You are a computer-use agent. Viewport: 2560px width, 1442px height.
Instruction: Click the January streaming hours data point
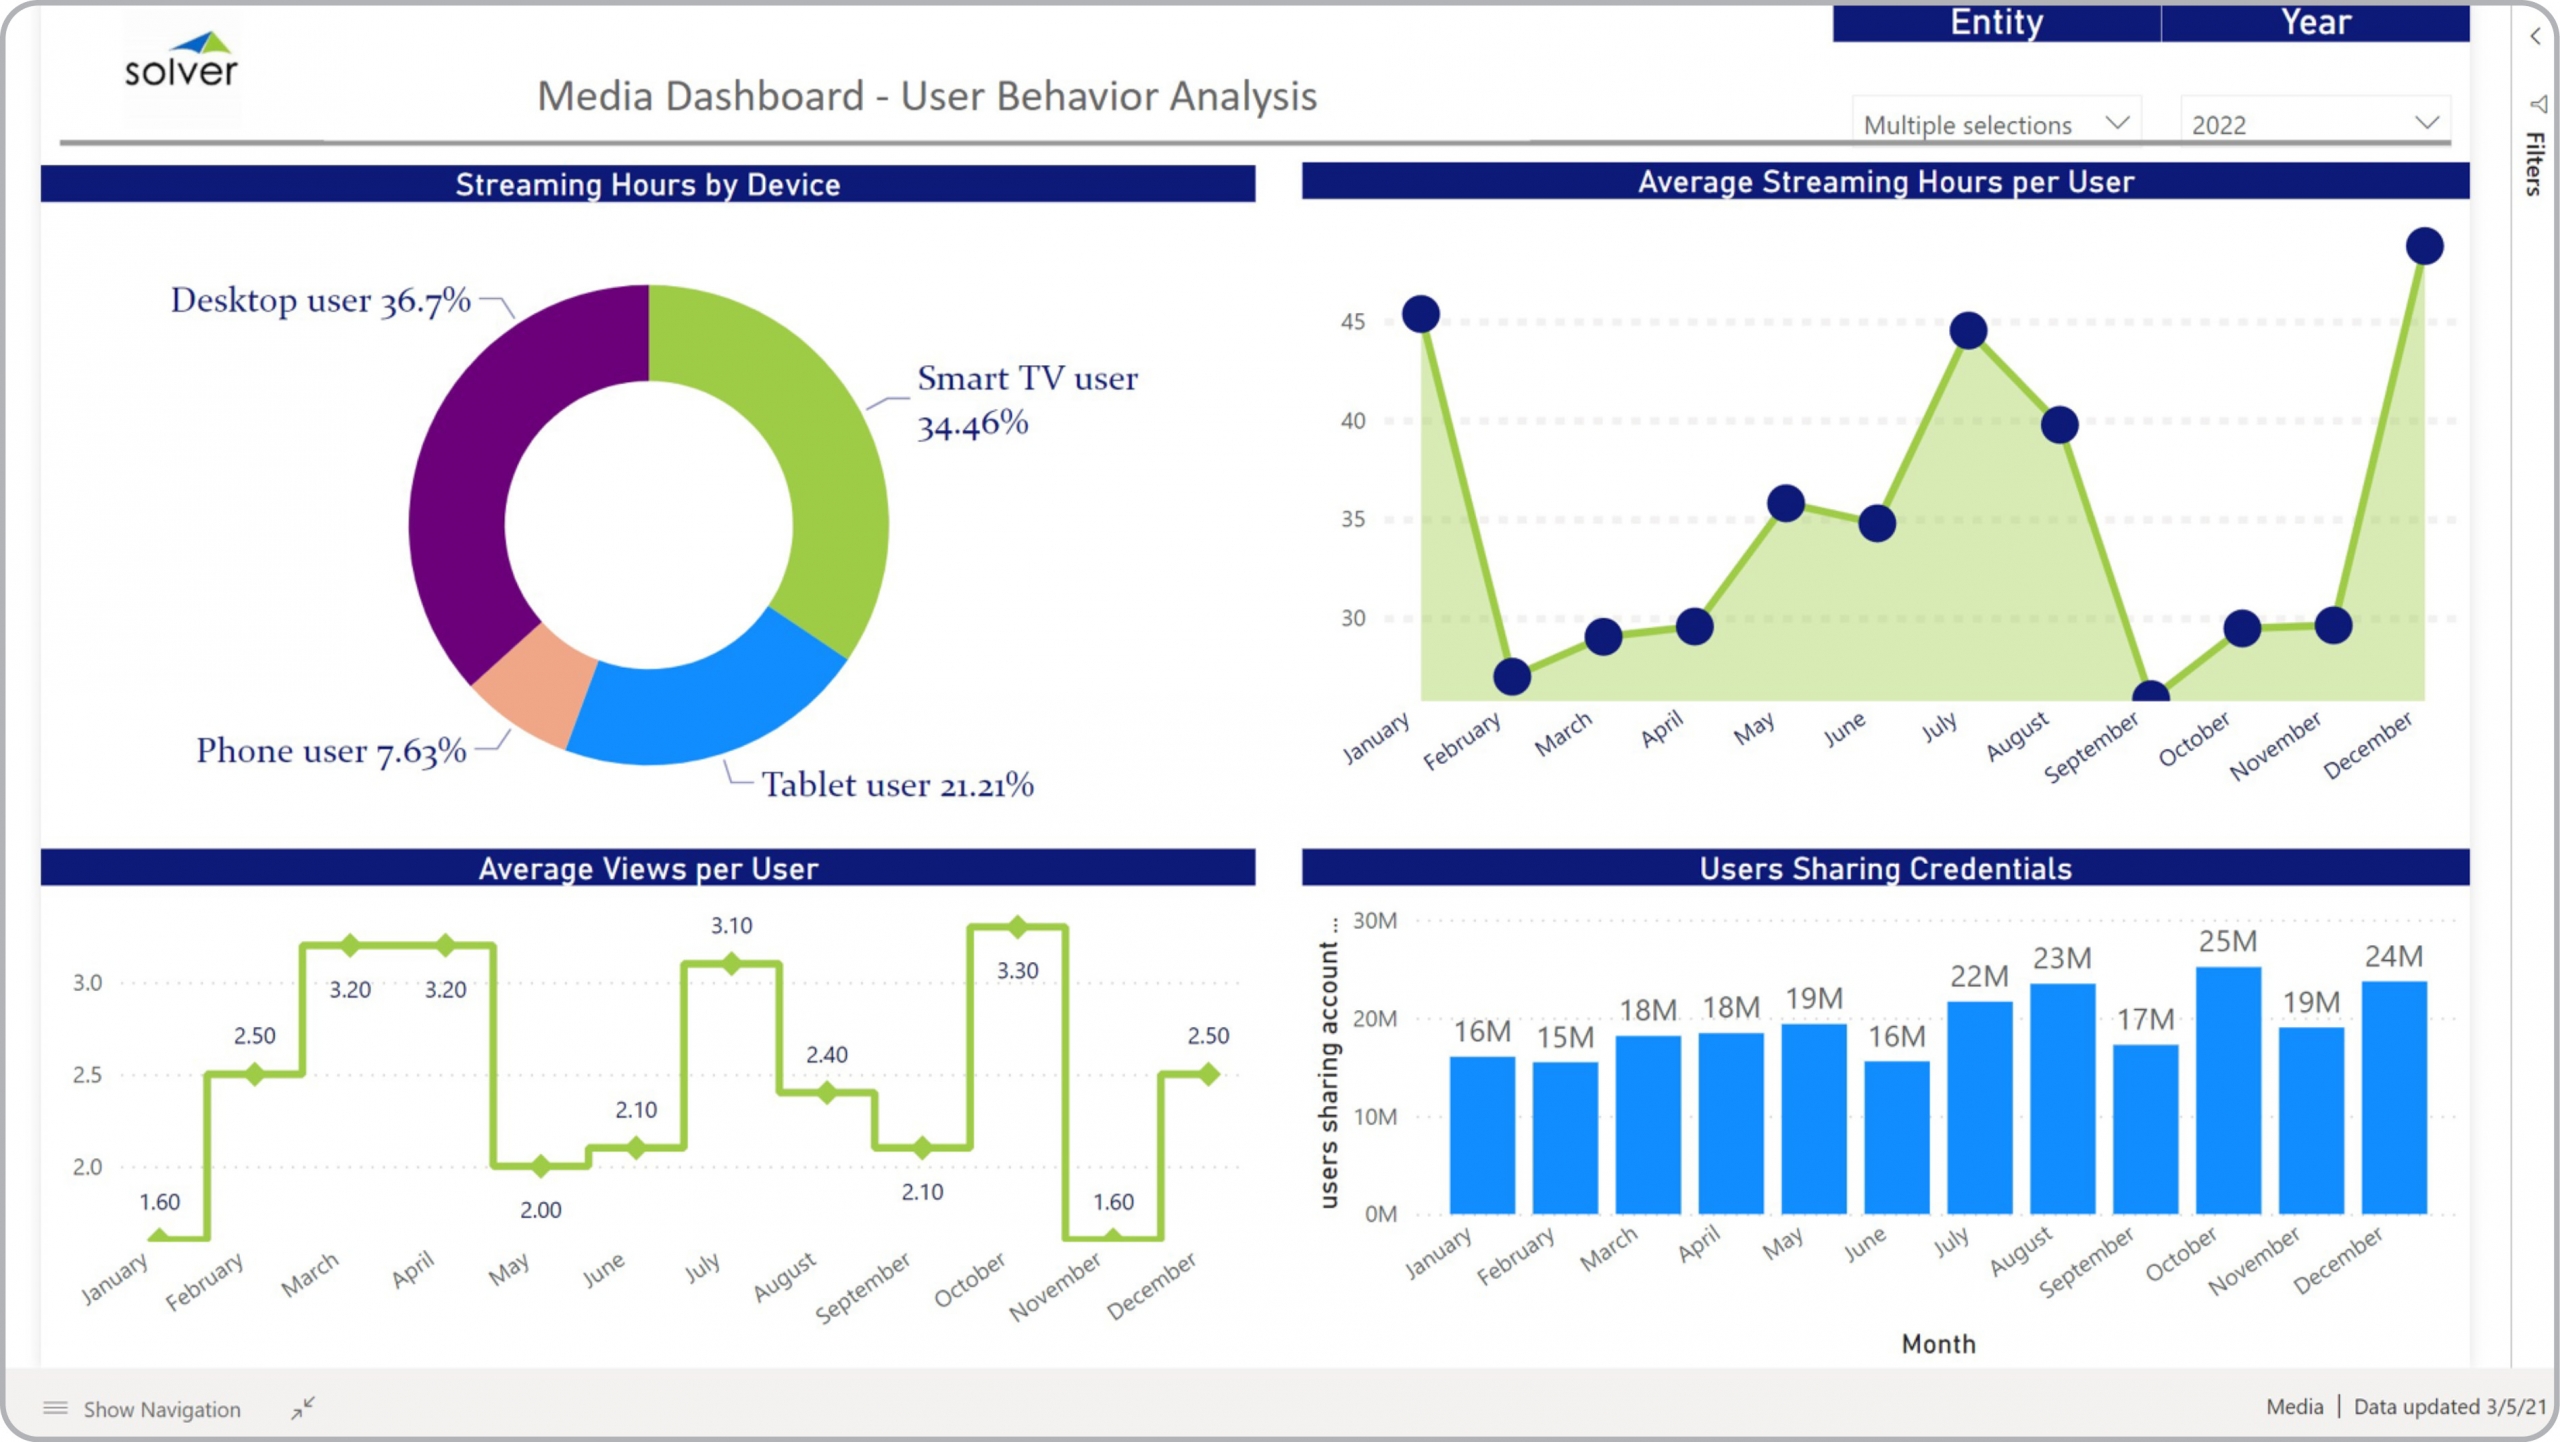point(1421,315)
